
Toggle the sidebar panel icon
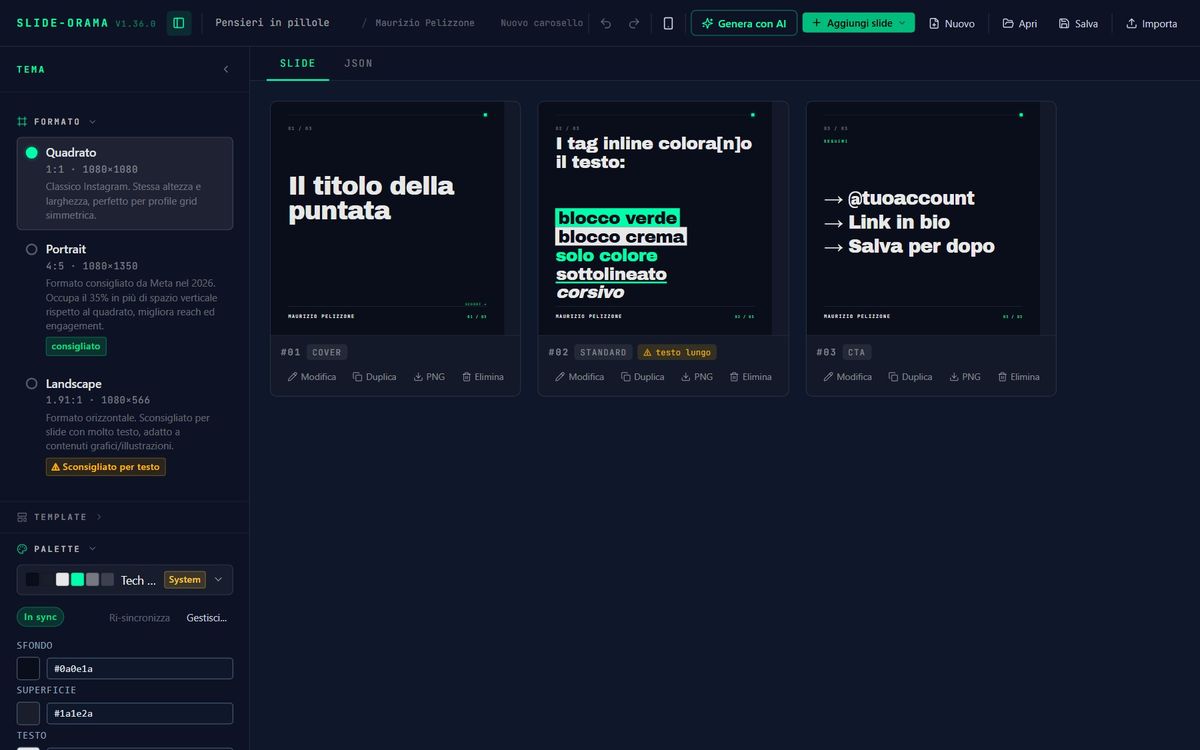[x=179, y=23]
